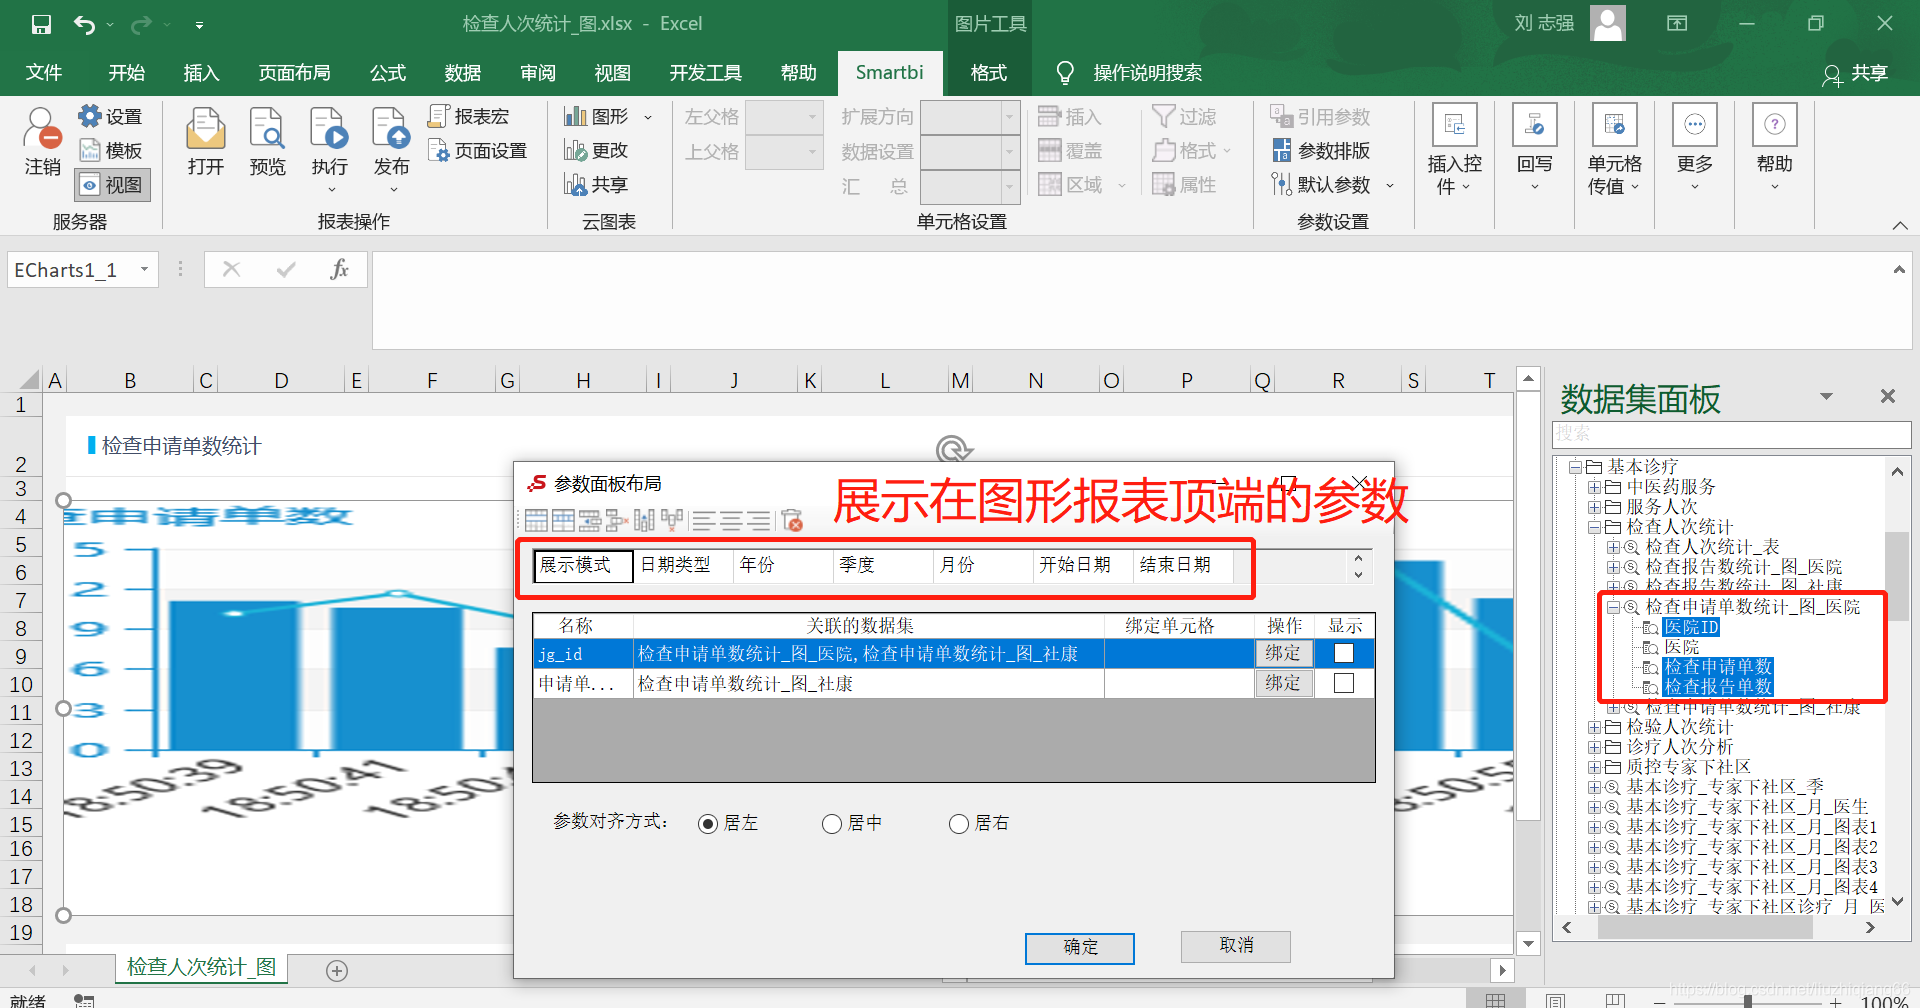Click the 报表宏 macro icon
Image resolution: width=1920 pixels, height=1008 pixels.
click(438, 116)
